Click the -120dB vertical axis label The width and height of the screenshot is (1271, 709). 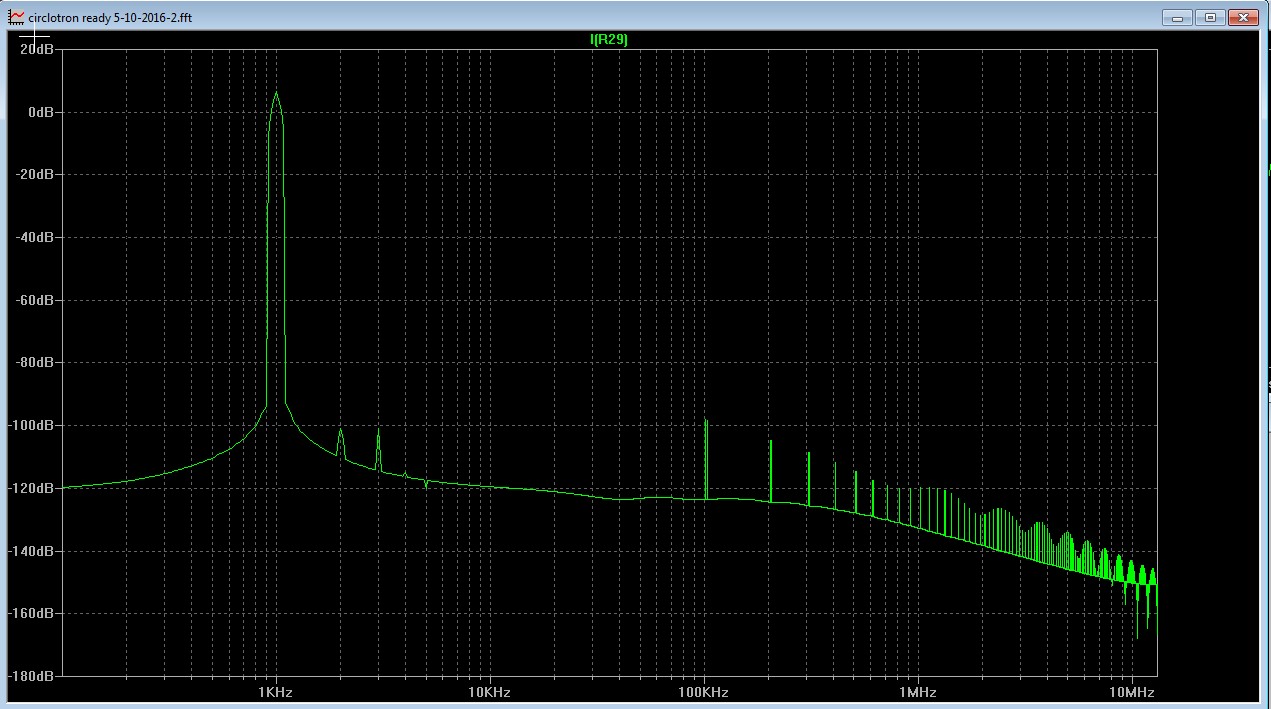point(31,488)
